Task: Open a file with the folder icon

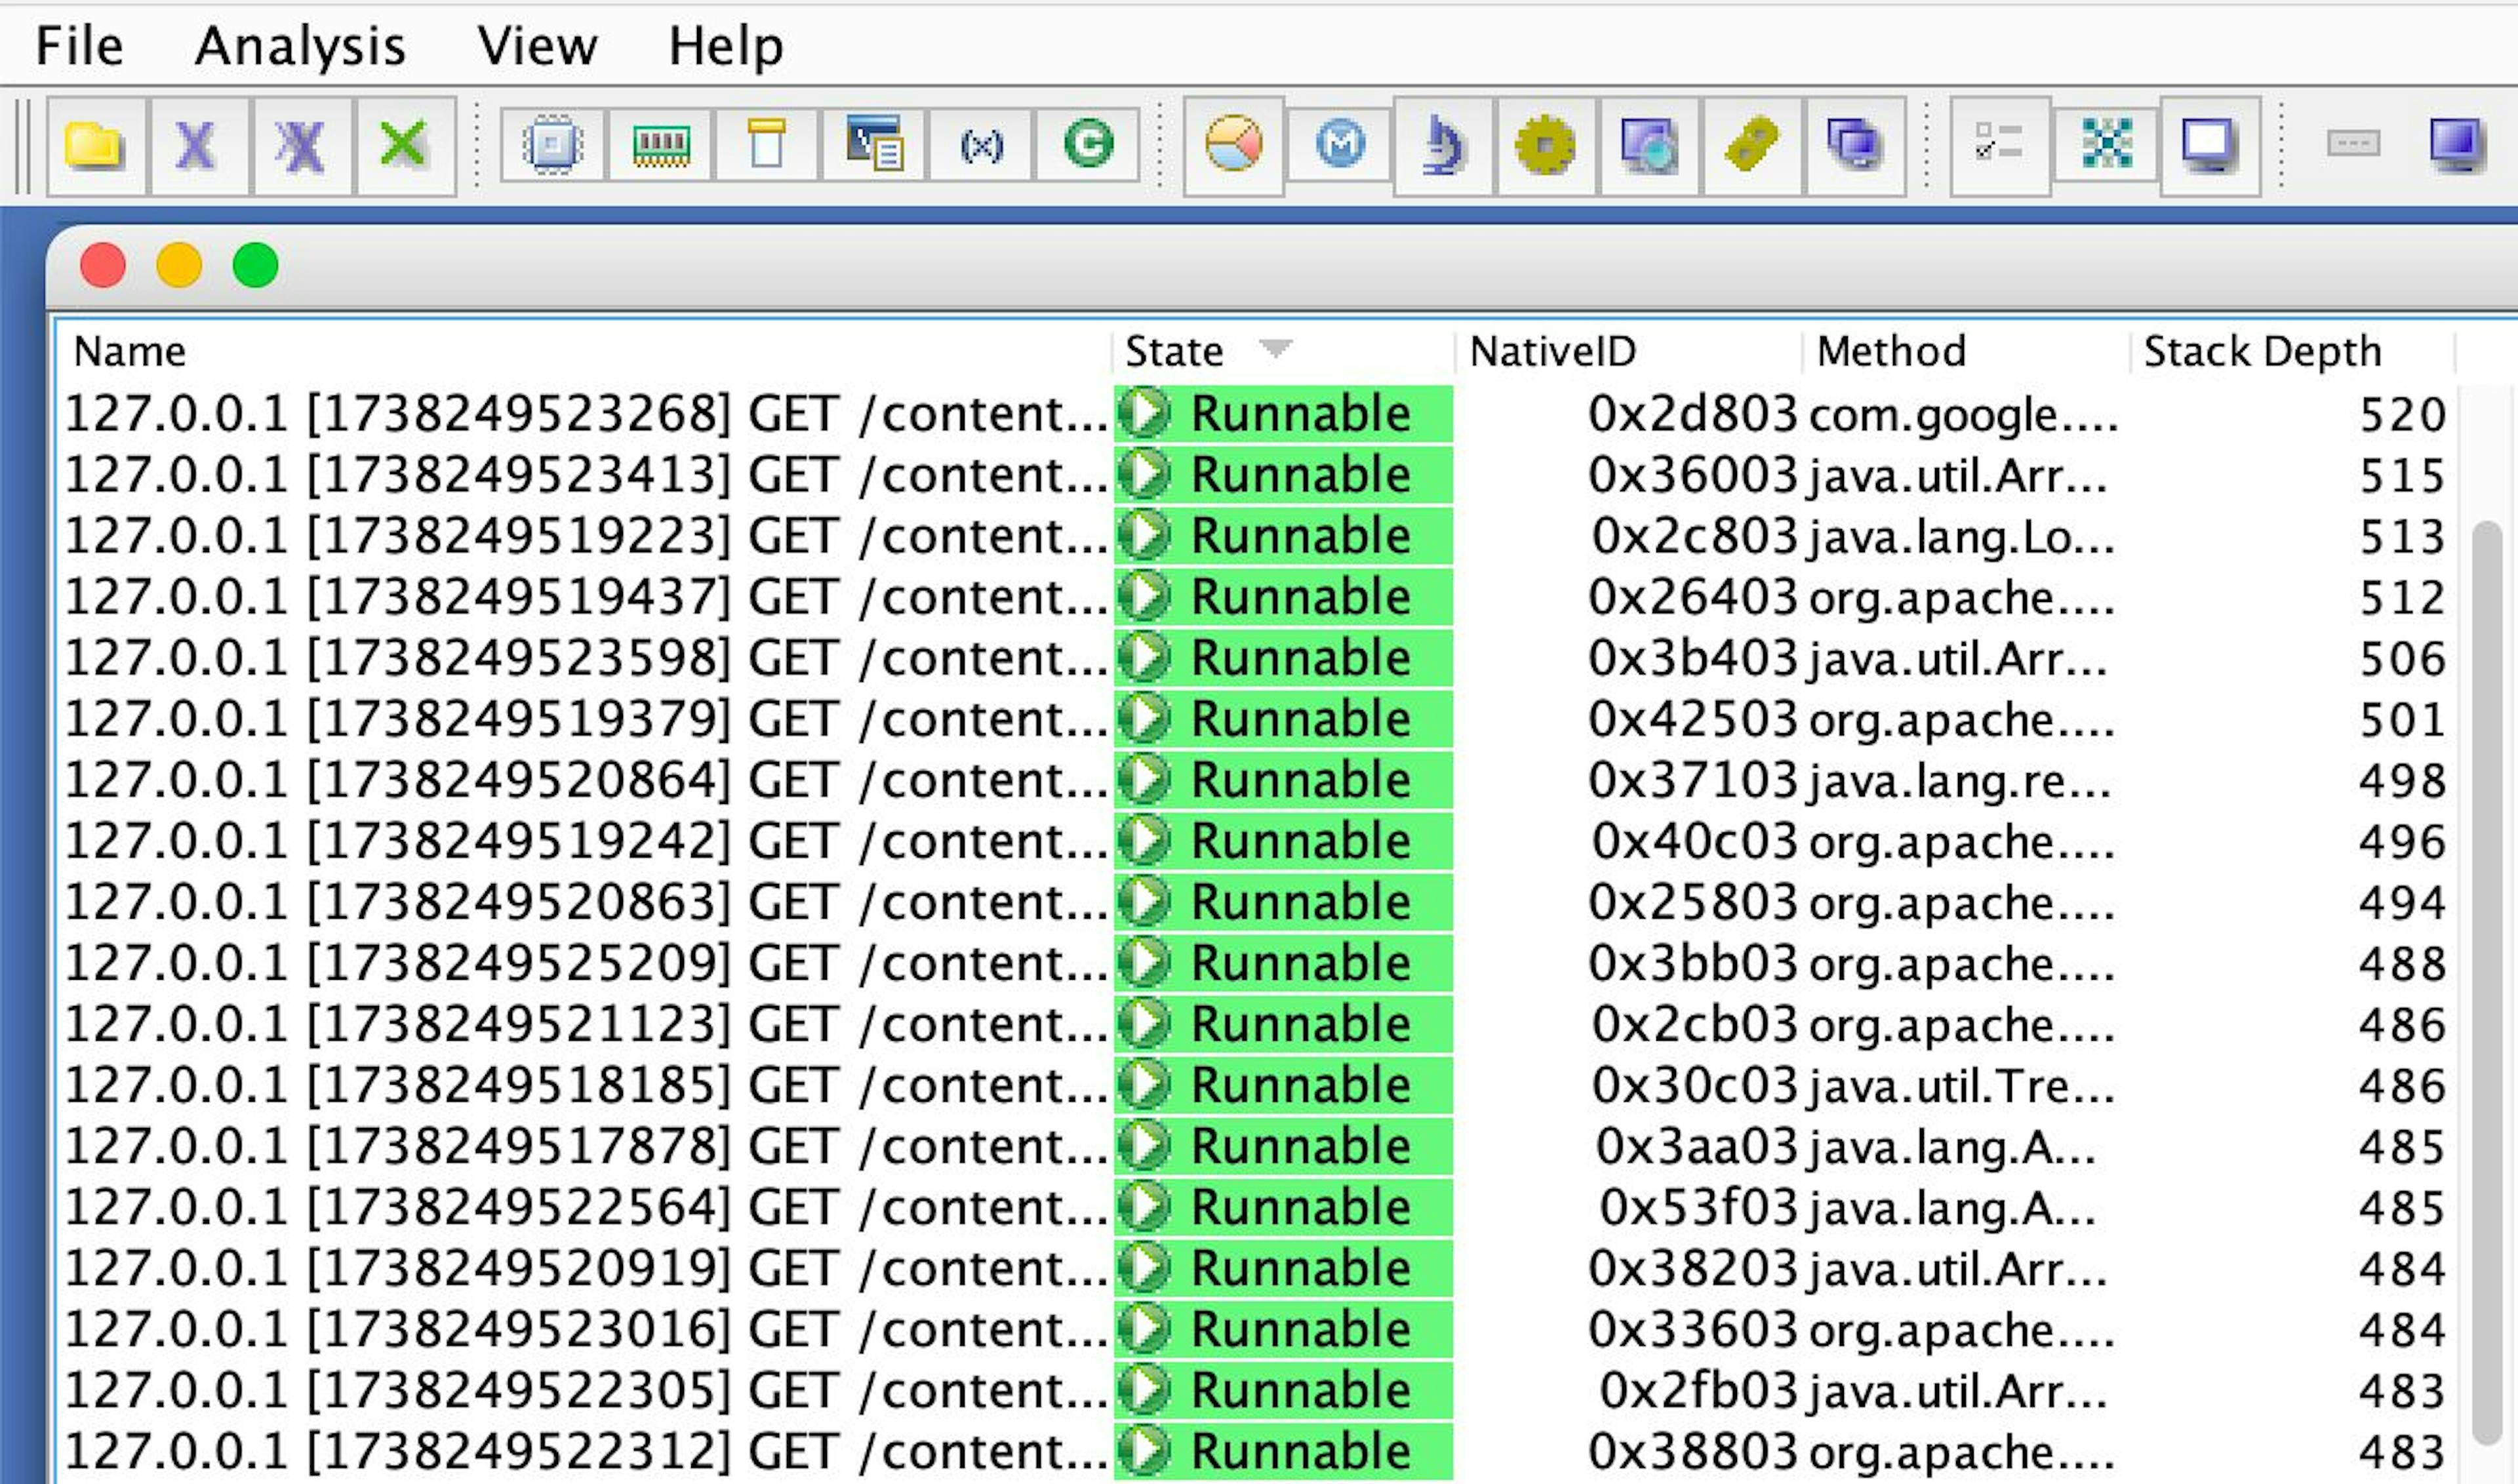Action: (x=93, y=146)
